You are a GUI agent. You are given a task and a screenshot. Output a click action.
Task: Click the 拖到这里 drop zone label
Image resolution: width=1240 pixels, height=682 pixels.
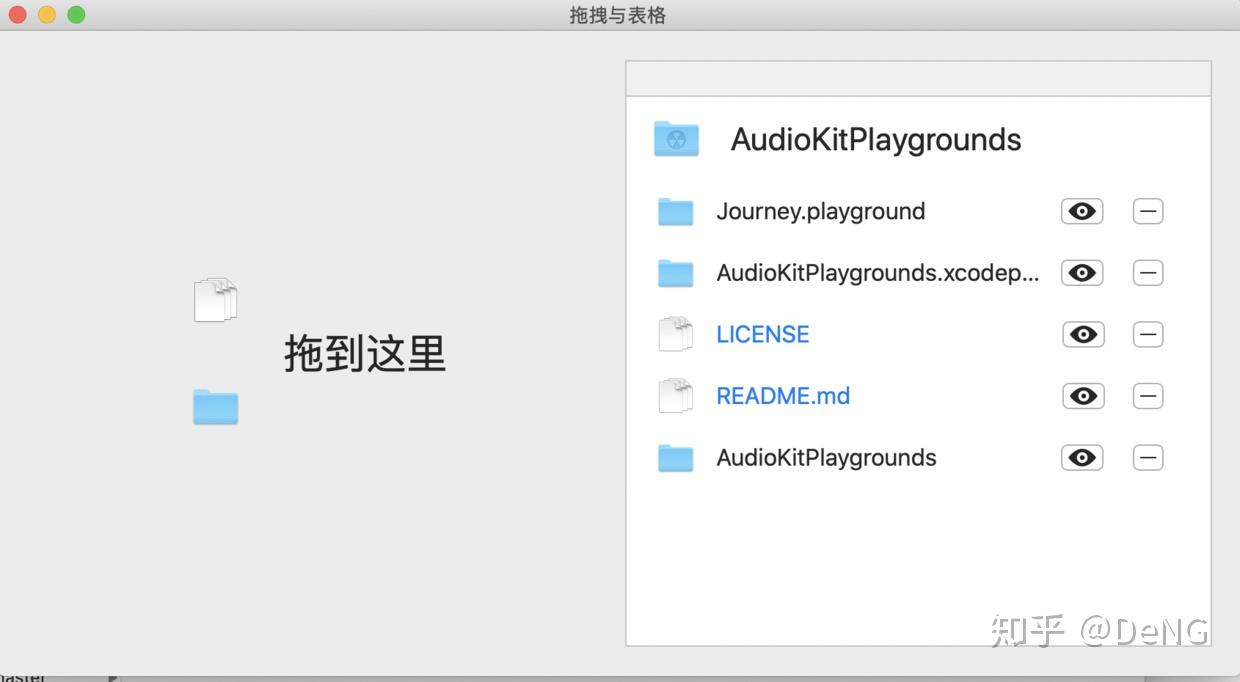(x=365, y=353)
